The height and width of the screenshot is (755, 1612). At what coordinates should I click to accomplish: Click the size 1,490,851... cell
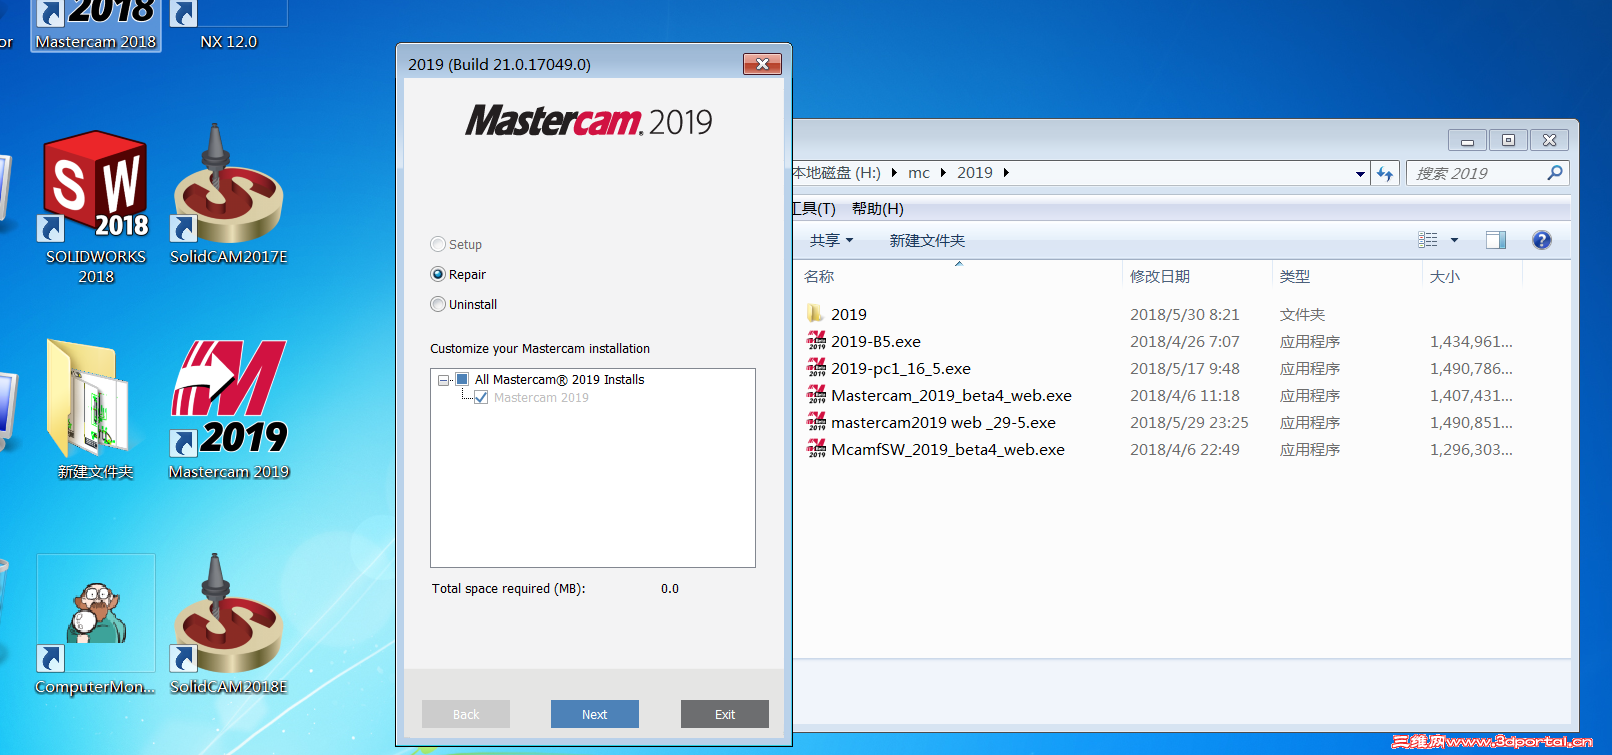[1471, 422]
